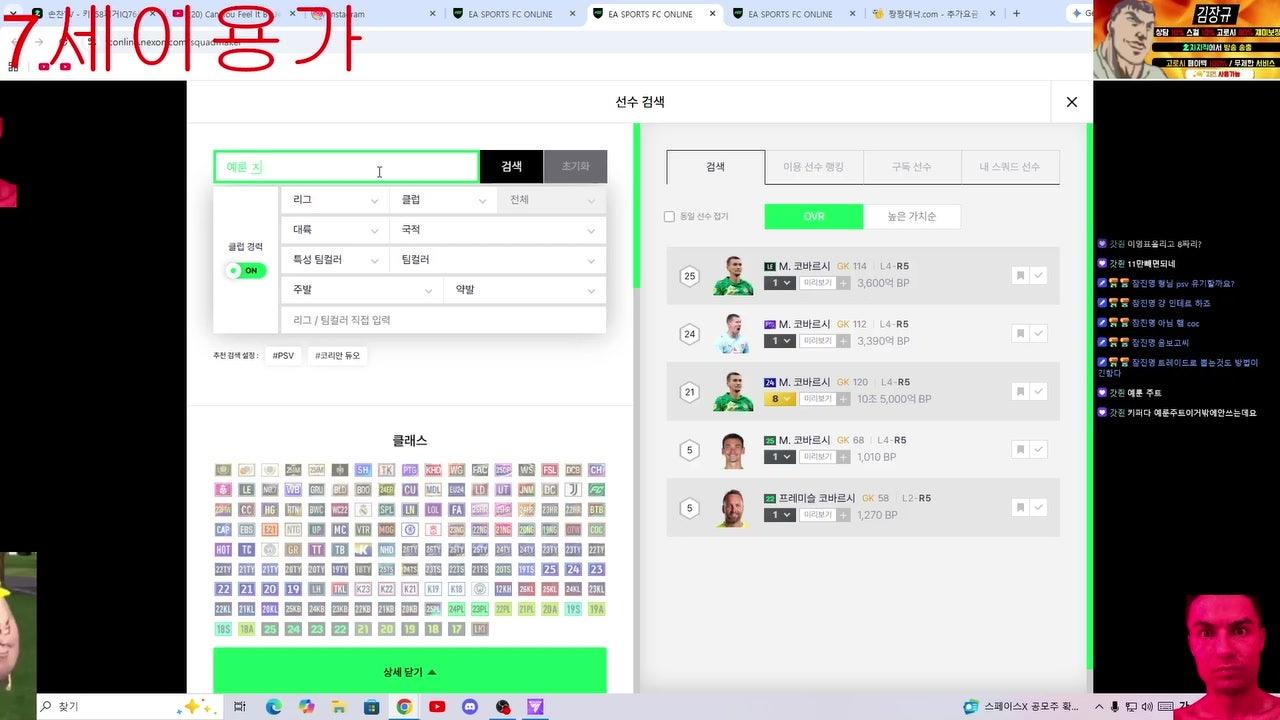Select the CU class icon
This screenshot has height=720, width=1280.
click(410, 490)
